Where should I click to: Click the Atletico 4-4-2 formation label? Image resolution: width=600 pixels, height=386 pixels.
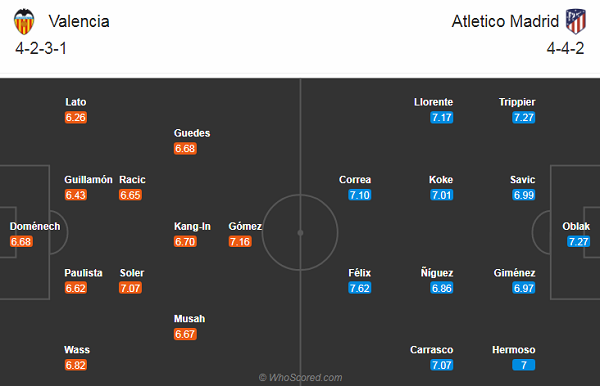[565, 49]
